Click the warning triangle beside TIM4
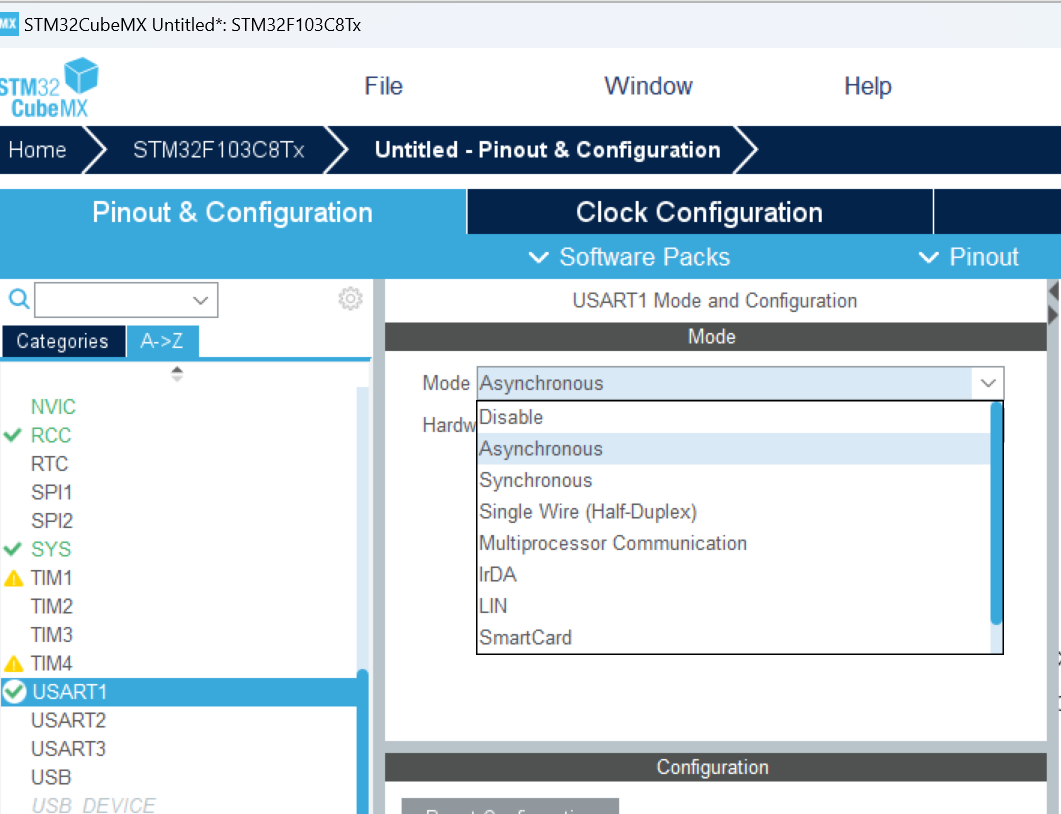Image resolution: width=1061 pixels, height=814 pixels. [14, 664]
